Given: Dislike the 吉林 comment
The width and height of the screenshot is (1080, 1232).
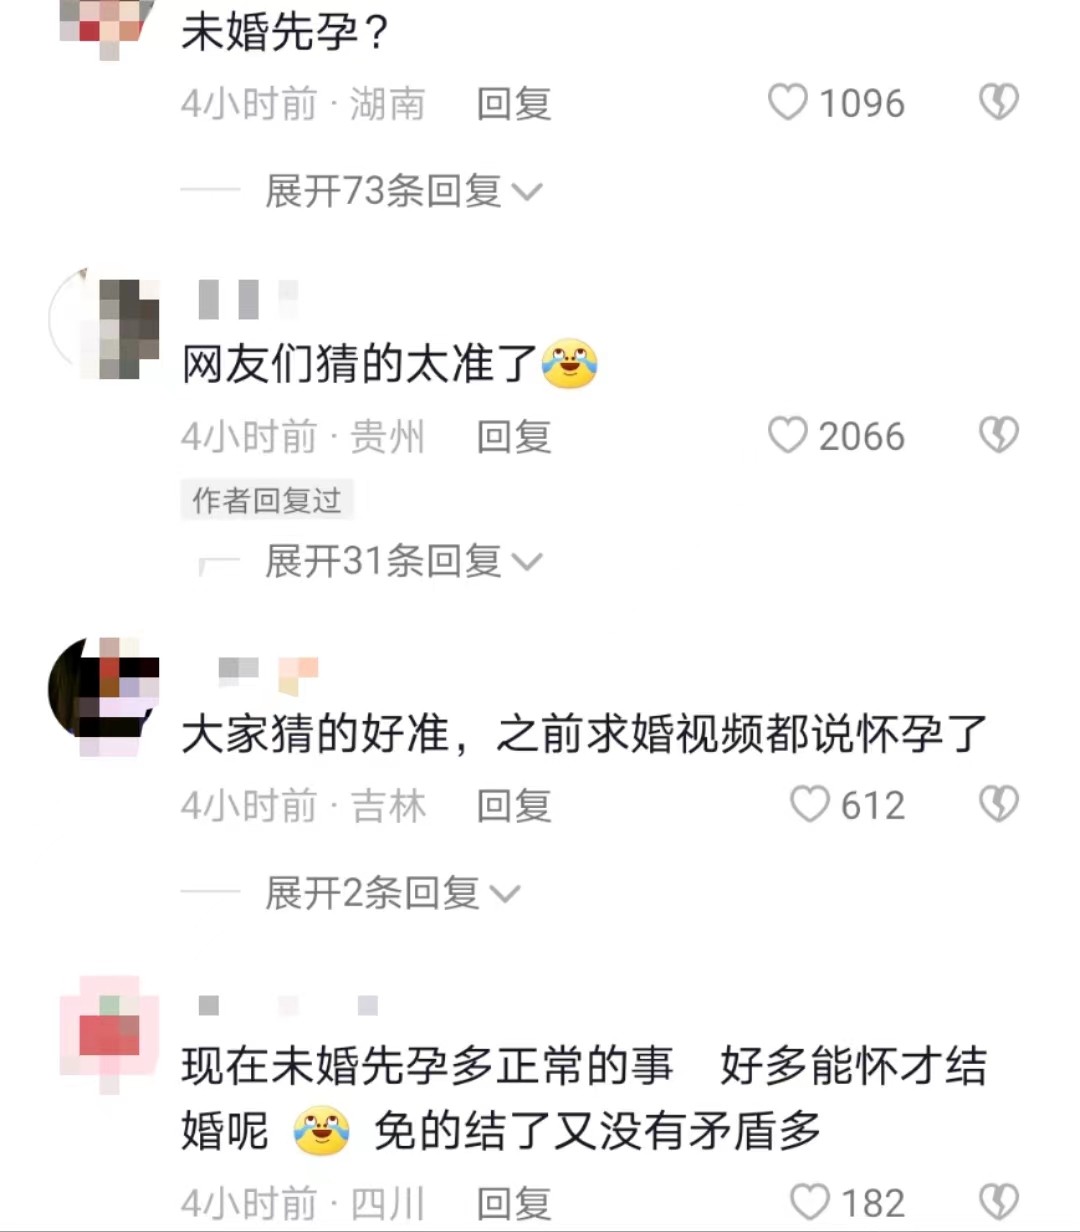Looking at the screenshot, I should pyautogui.click(x=998, y=804).
